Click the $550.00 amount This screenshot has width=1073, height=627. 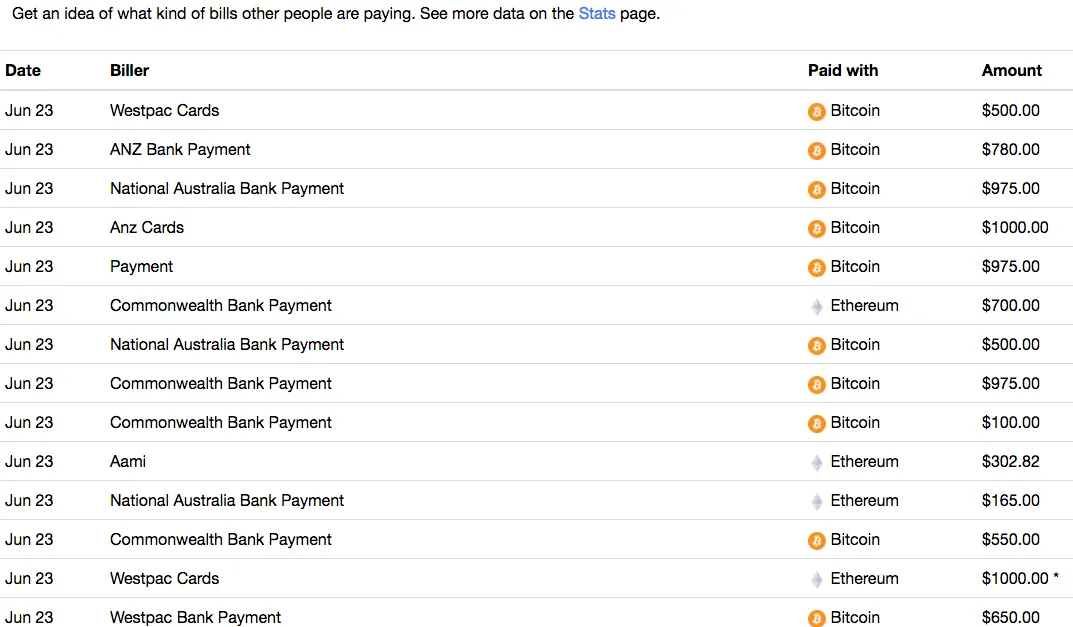tap(1010, 539)
